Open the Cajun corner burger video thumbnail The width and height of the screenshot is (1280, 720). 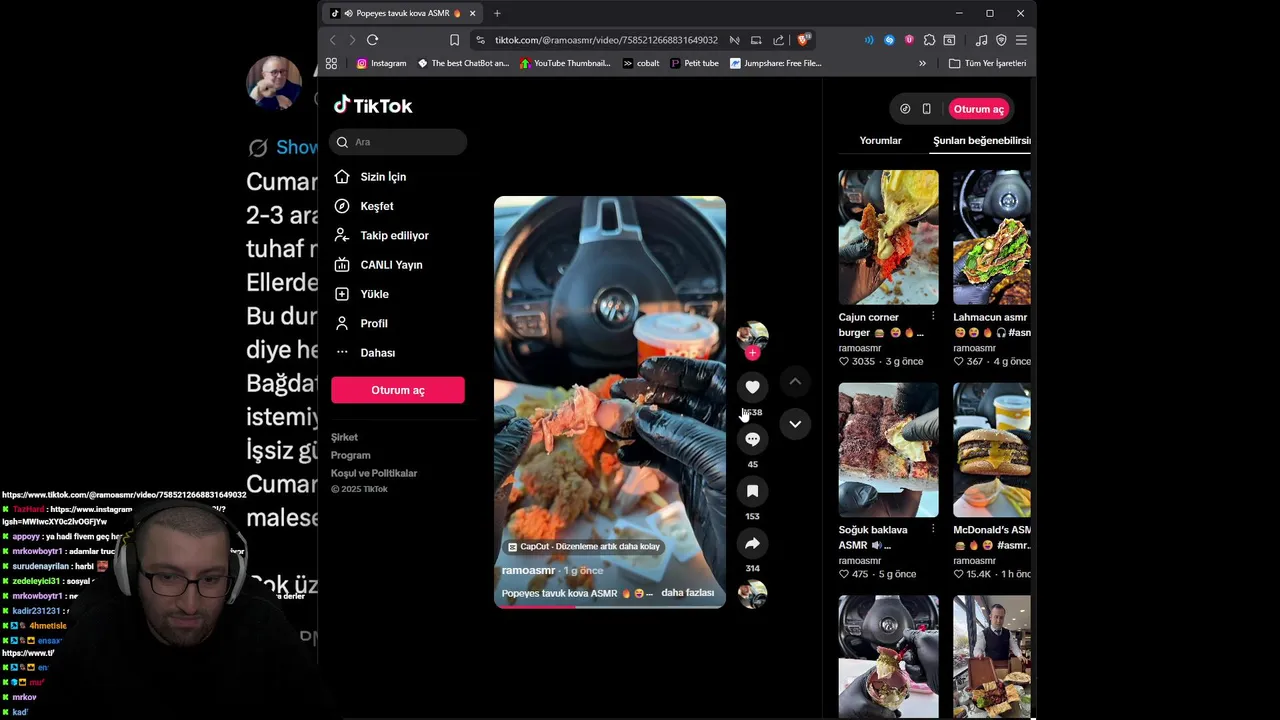point(888,237)
